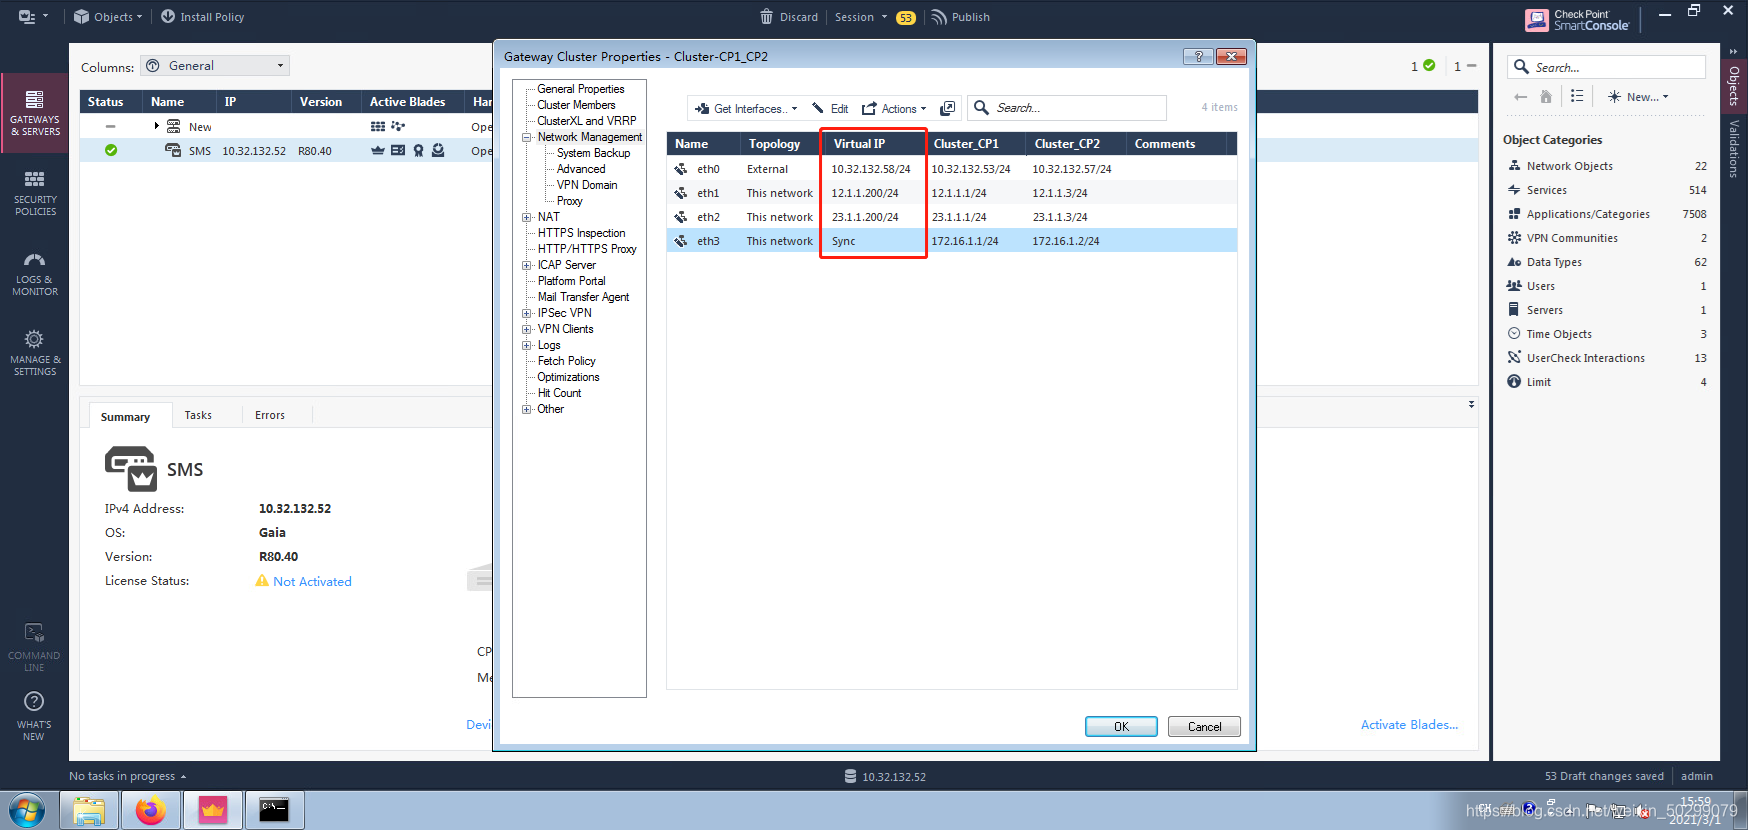
Task: Click back arrow in Objects panel
Action: click(x=1520, y=97)
